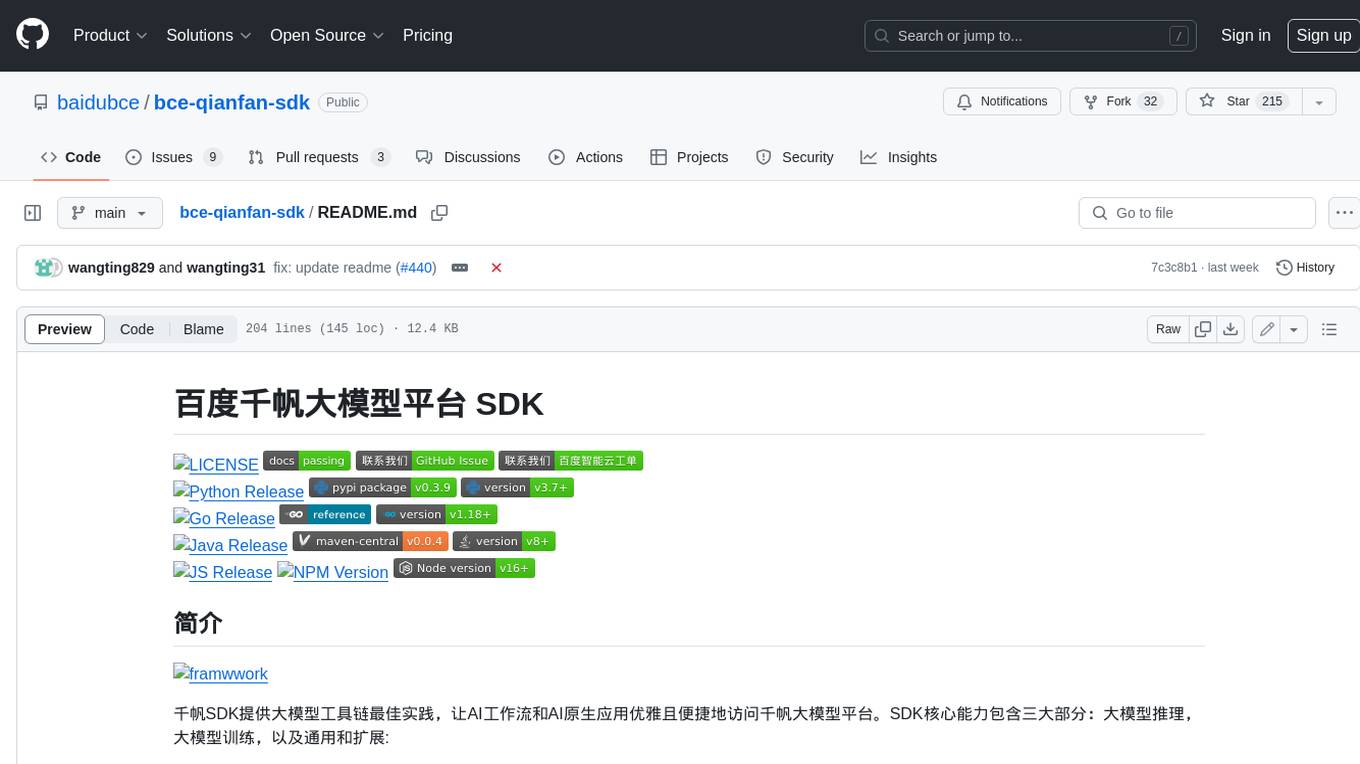Open more edit options dropdown

point(1294,329)
